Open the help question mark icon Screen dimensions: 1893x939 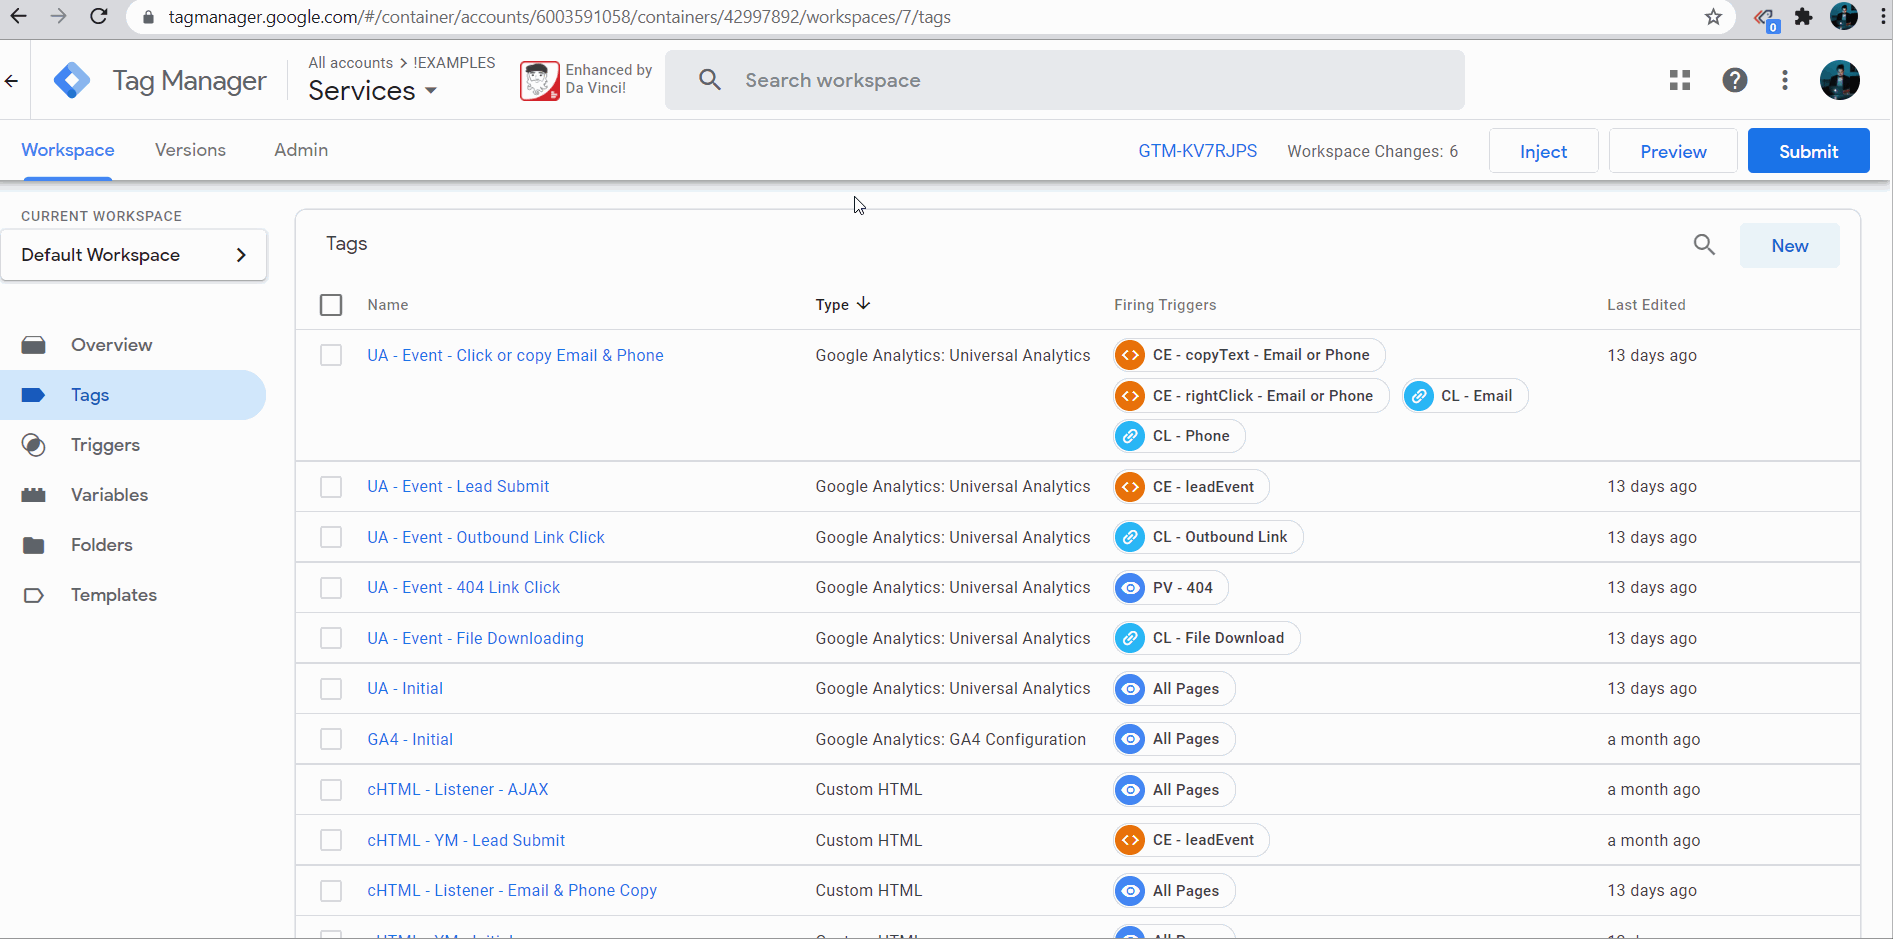(1735, 80)
